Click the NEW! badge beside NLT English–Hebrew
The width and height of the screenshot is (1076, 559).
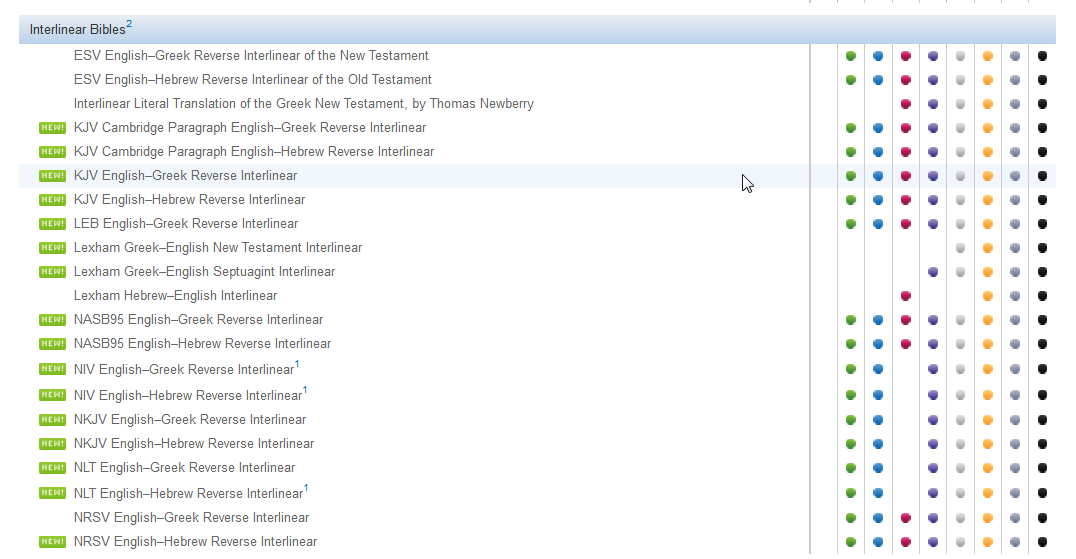[52, 492]
